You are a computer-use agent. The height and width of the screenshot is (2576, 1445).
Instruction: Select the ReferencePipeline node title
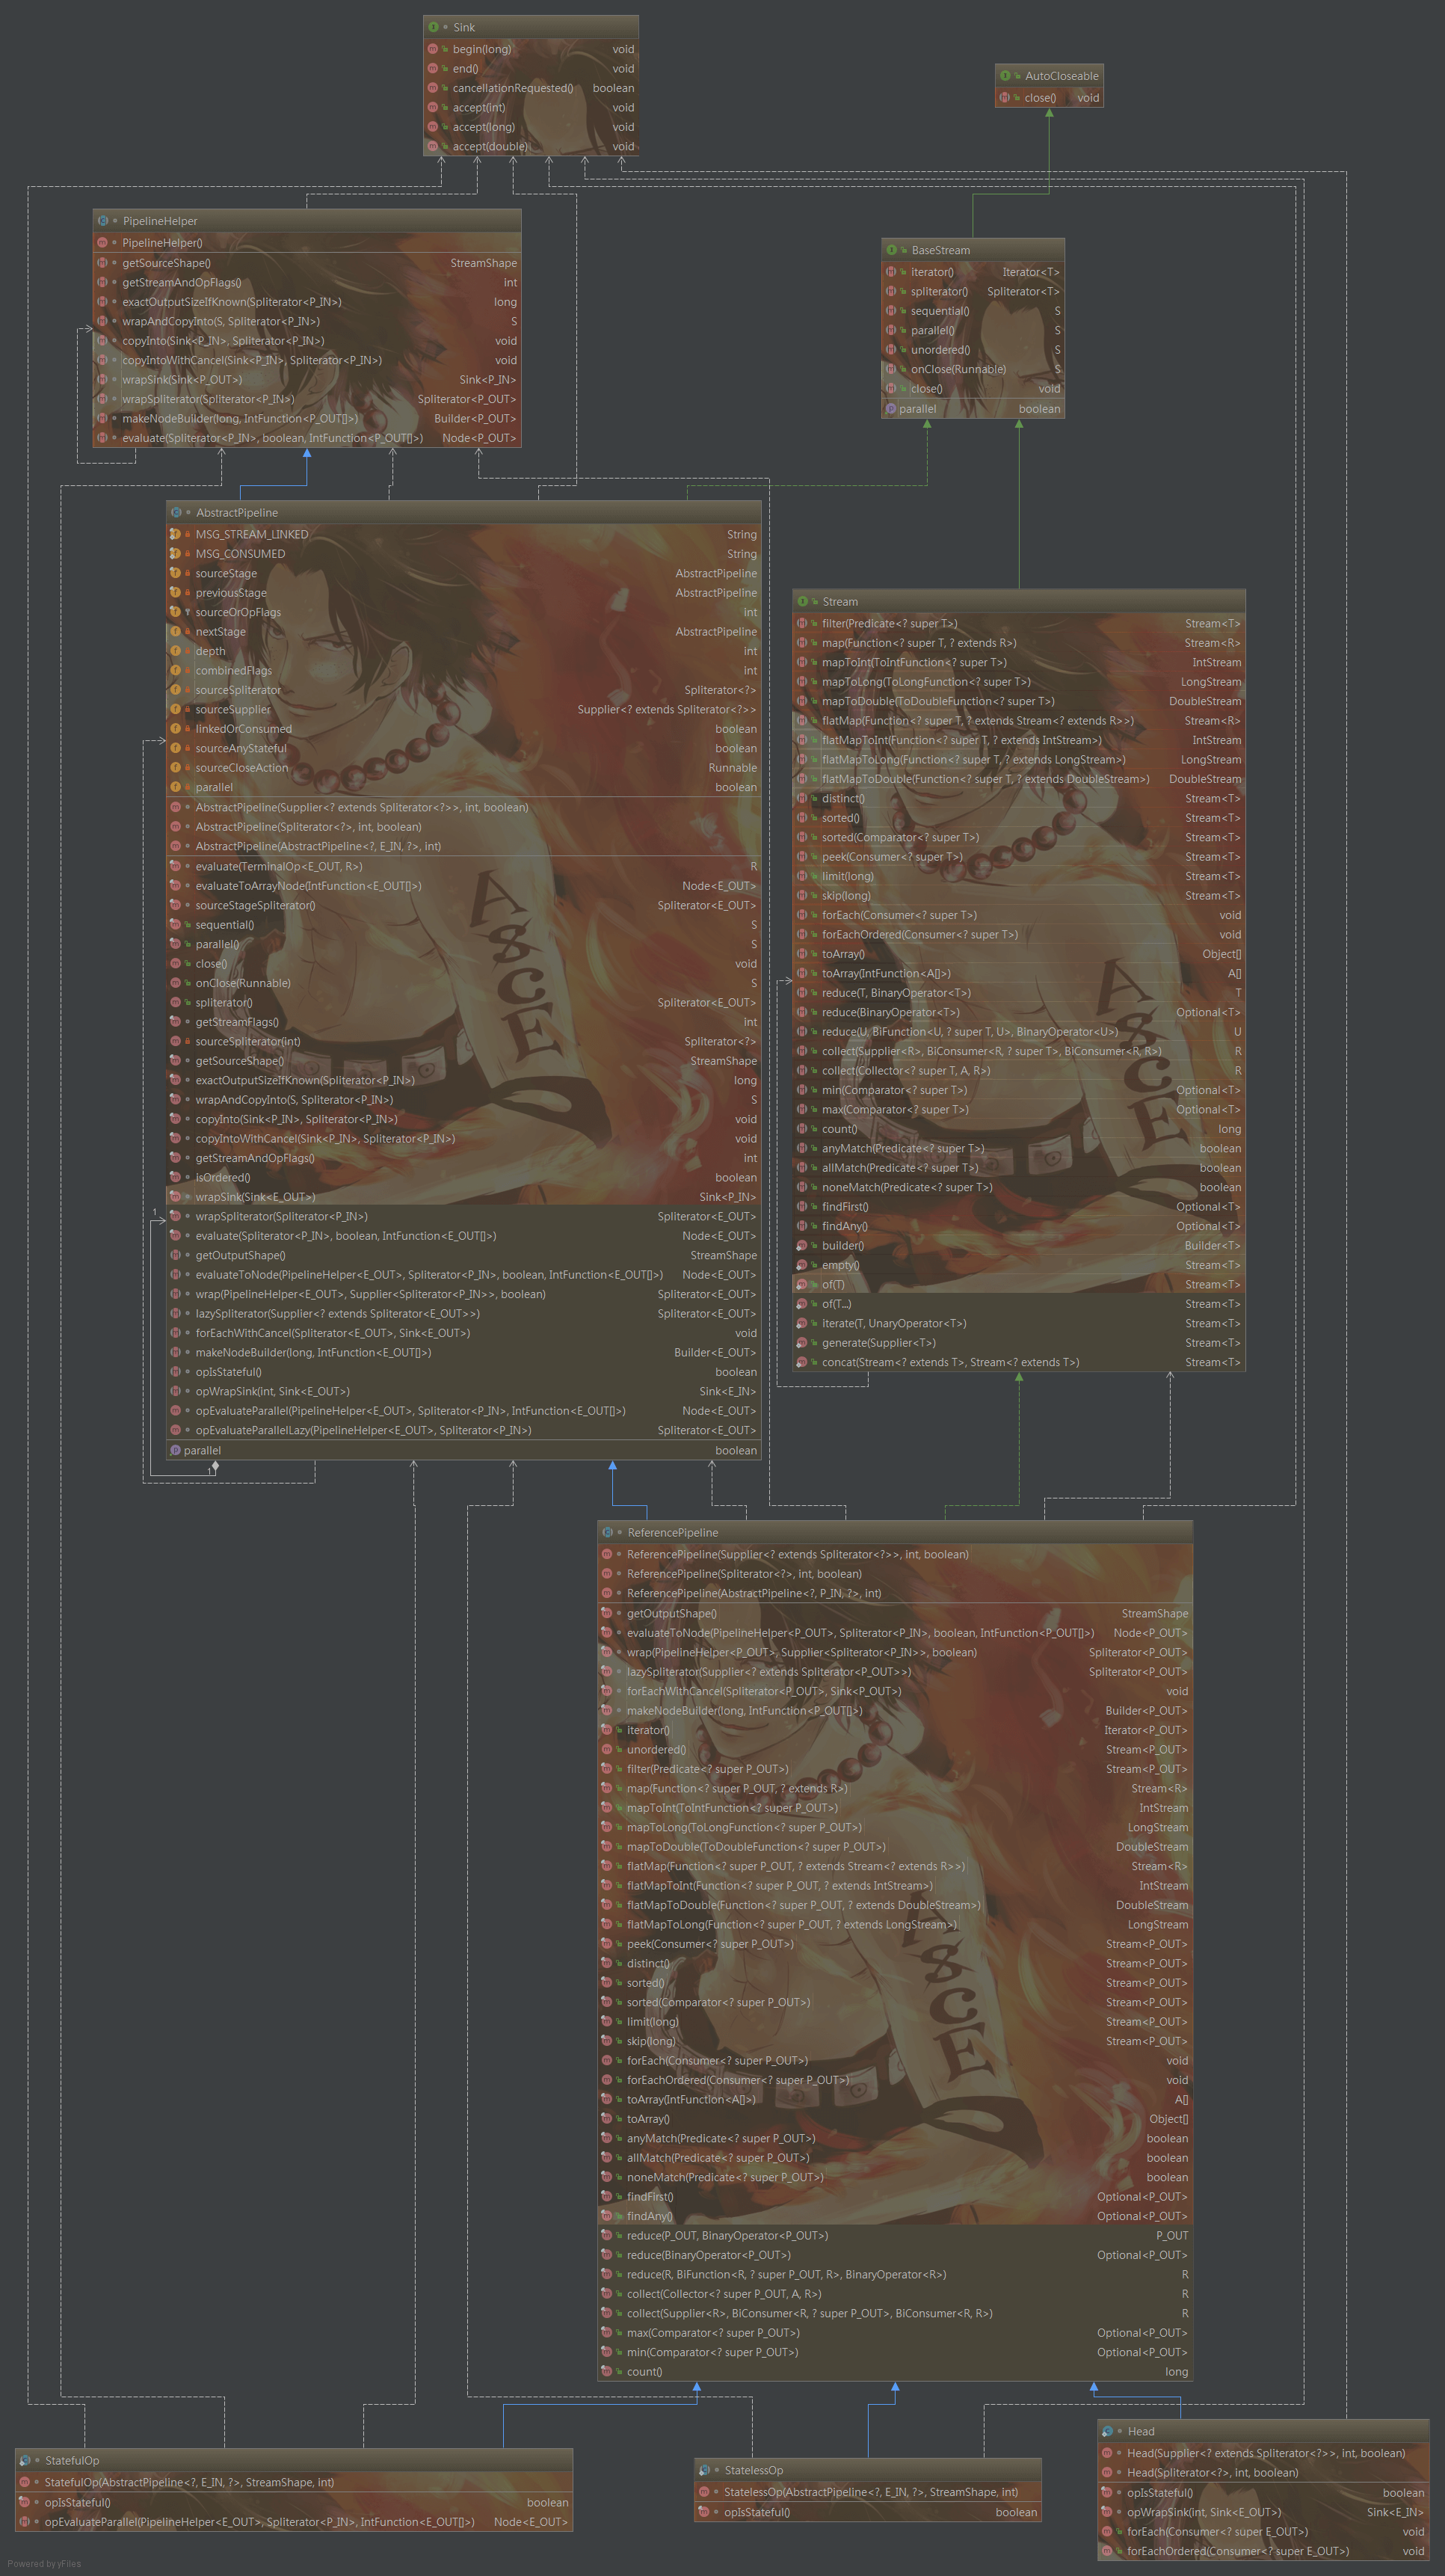673,1533
